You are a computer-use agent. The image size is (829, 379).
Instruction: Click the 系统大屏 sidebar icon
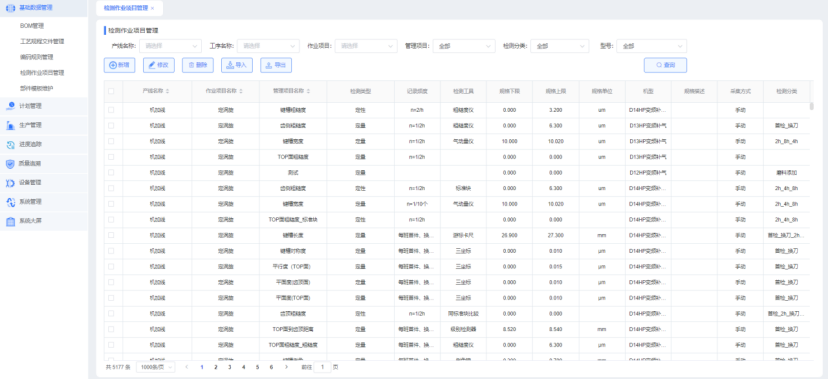click(10, 221)
